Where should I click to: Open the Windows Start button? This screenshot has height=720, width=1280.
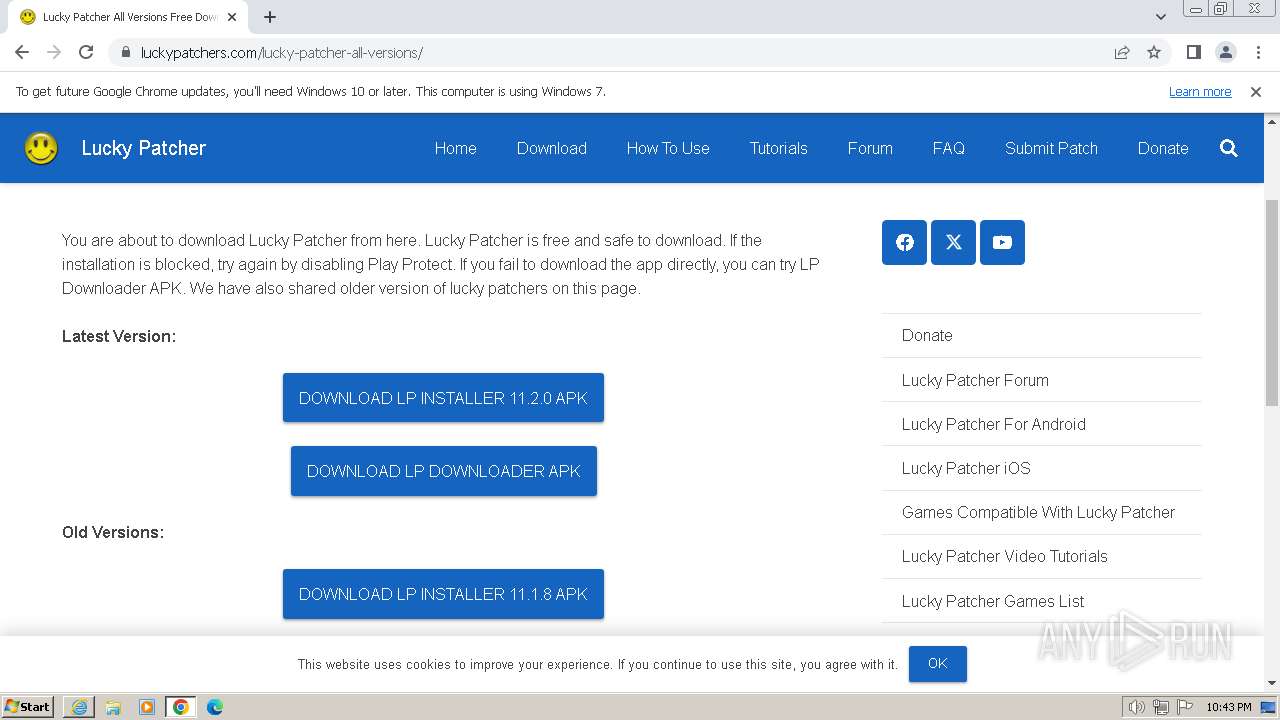point(27,706)
